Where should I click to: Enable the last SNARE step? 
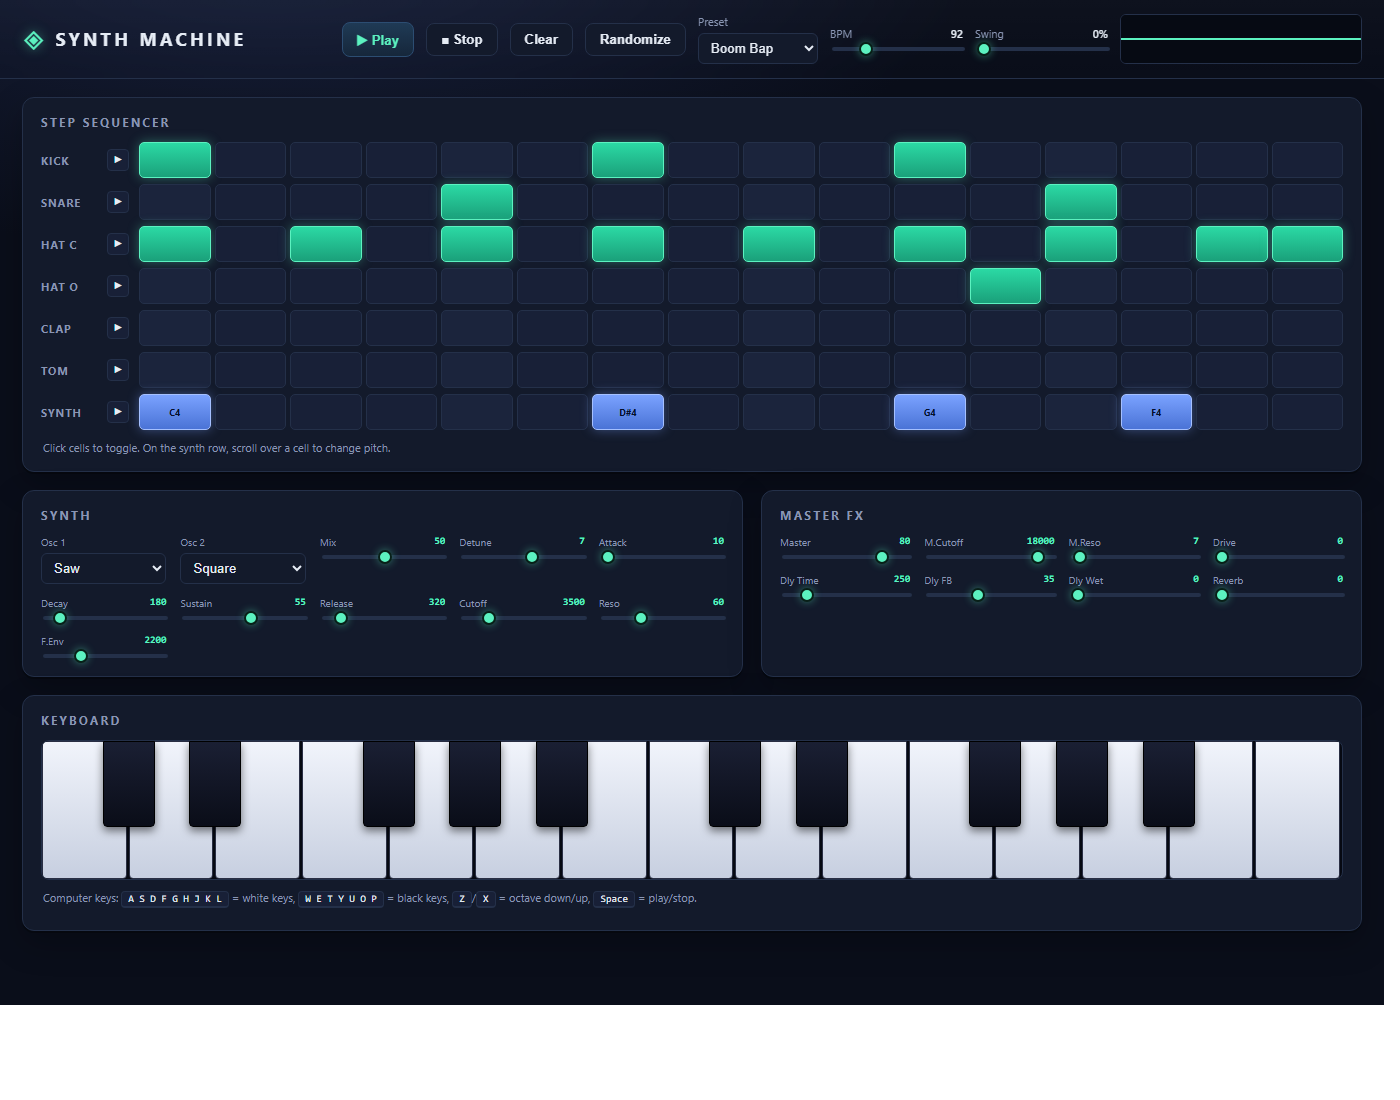[1307, 202]
